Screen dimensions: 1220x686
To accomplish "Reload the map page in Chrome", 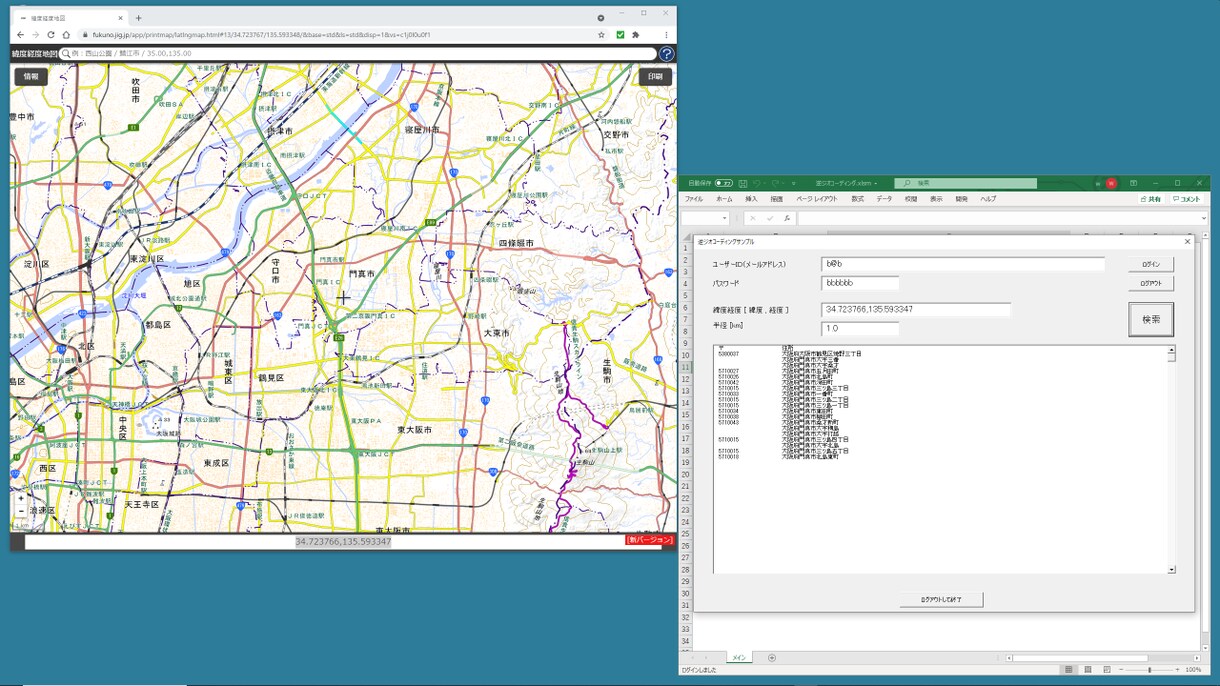I will point(51,35).
